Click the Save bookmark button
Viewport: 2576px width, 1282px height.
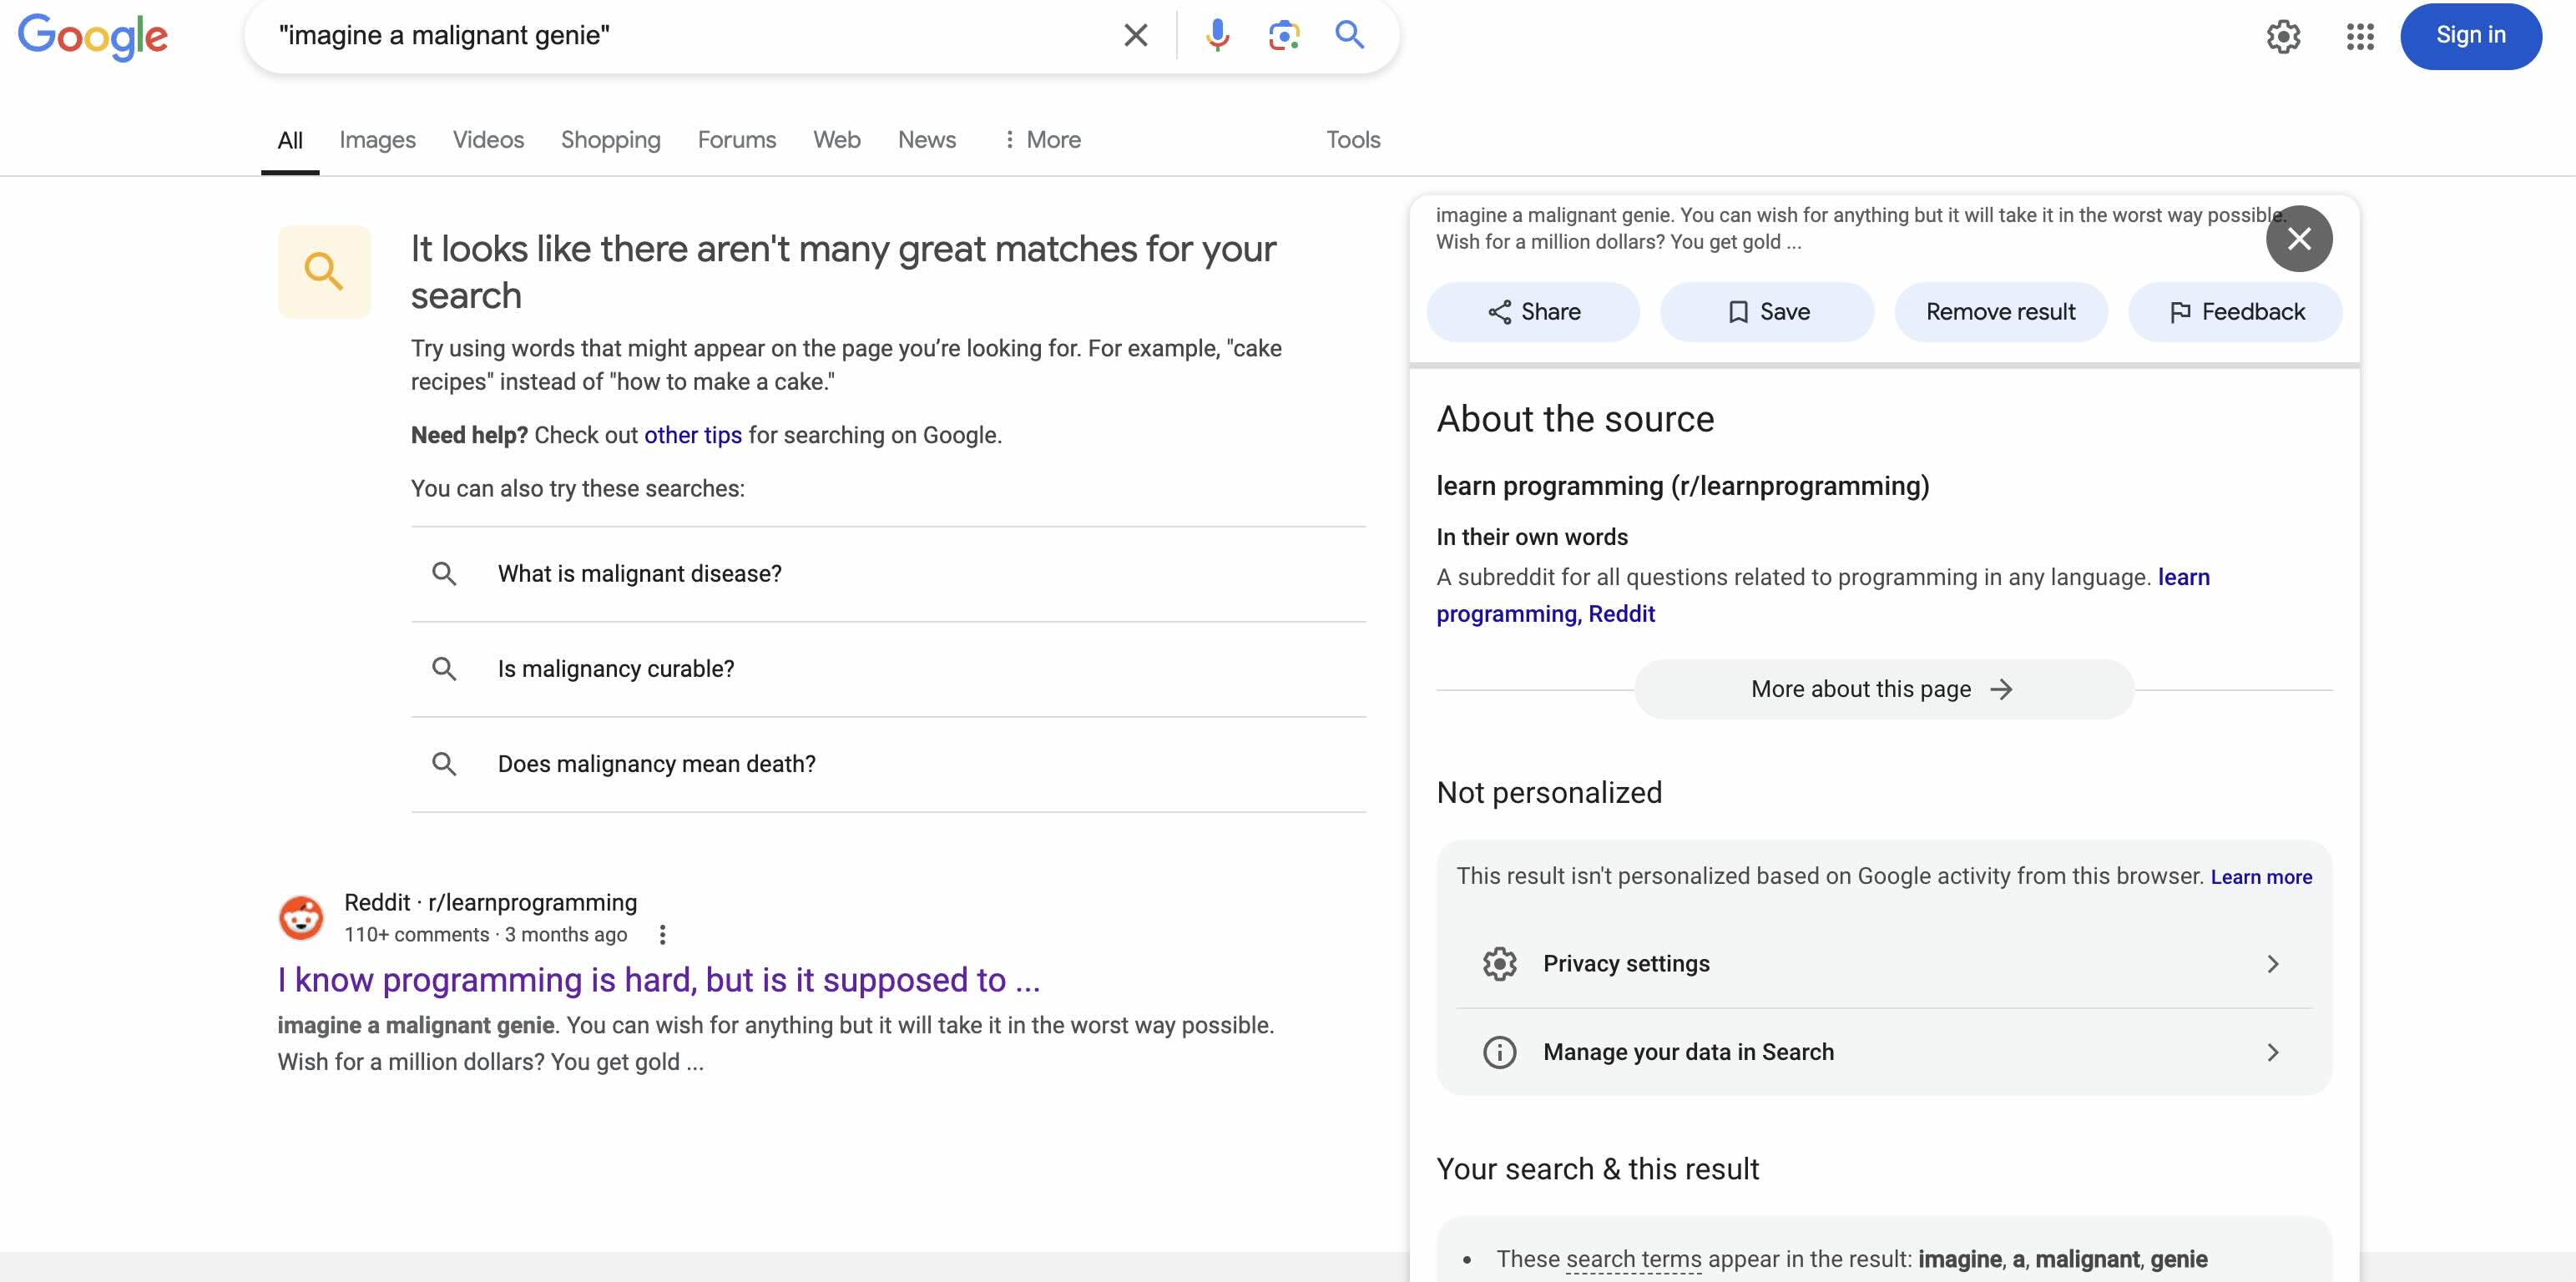[x=1767, y=312]
